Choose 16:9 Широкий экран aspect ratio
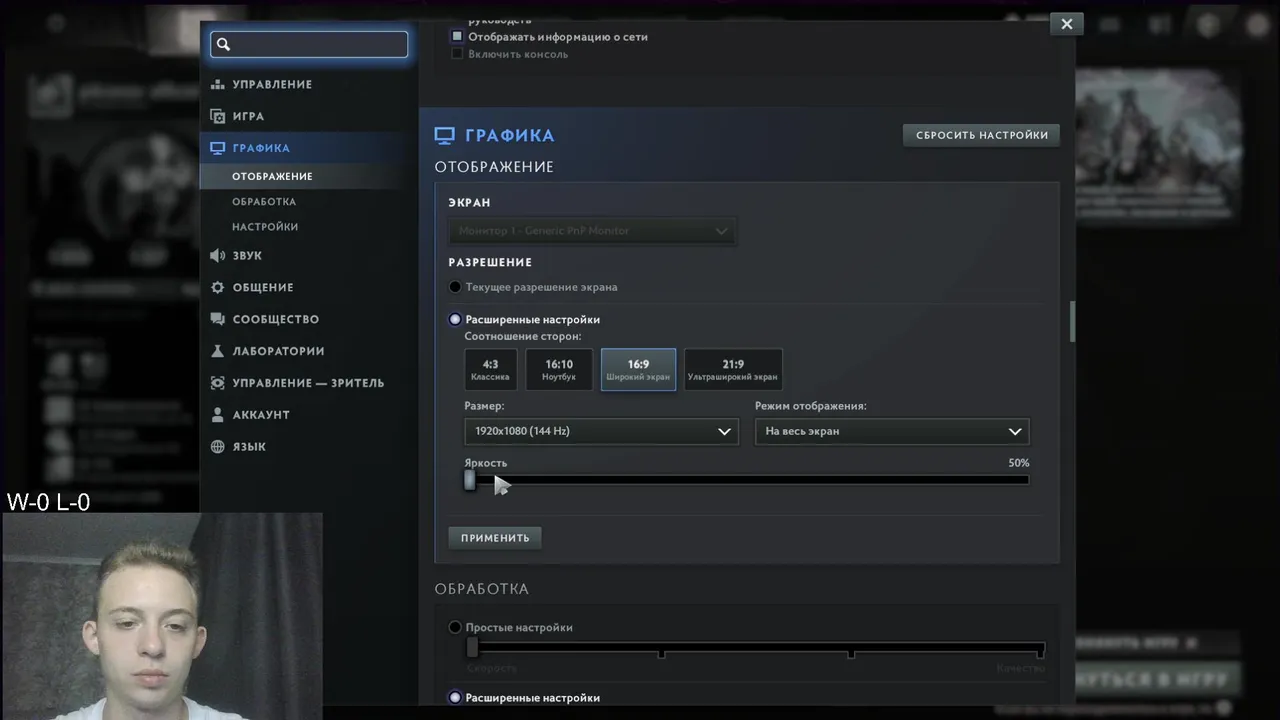This screenshot has width=1280, height=720. [638, 370]
